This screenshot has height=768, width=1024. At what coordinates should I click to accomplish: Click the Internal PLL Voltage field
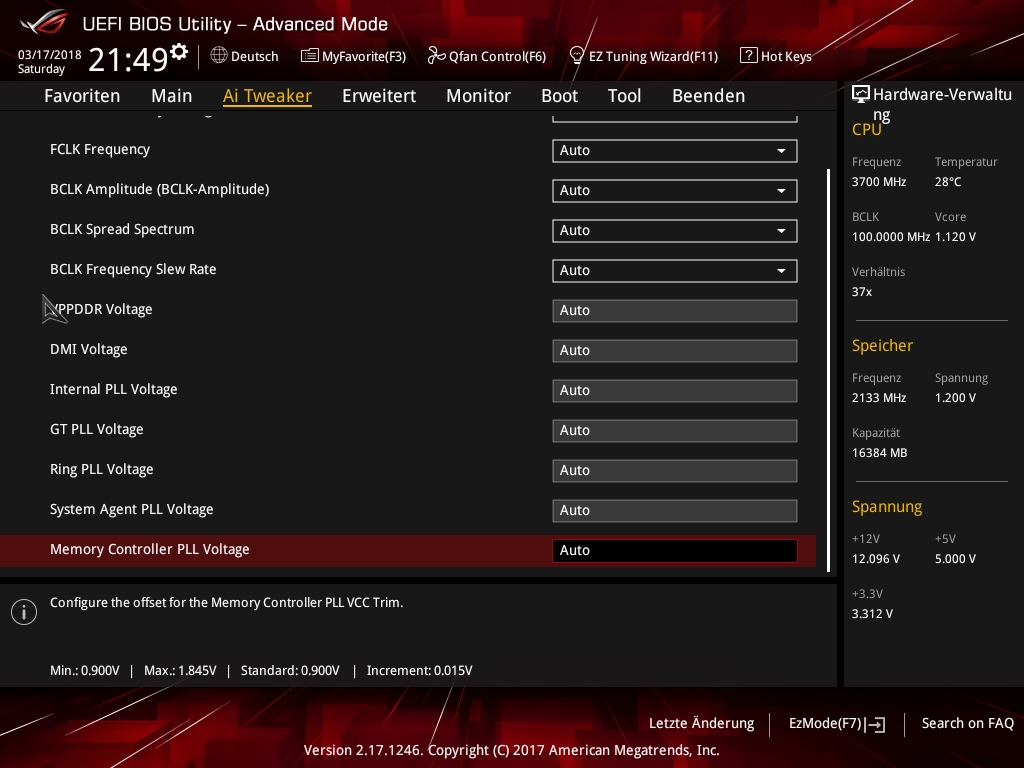[675, 391]
